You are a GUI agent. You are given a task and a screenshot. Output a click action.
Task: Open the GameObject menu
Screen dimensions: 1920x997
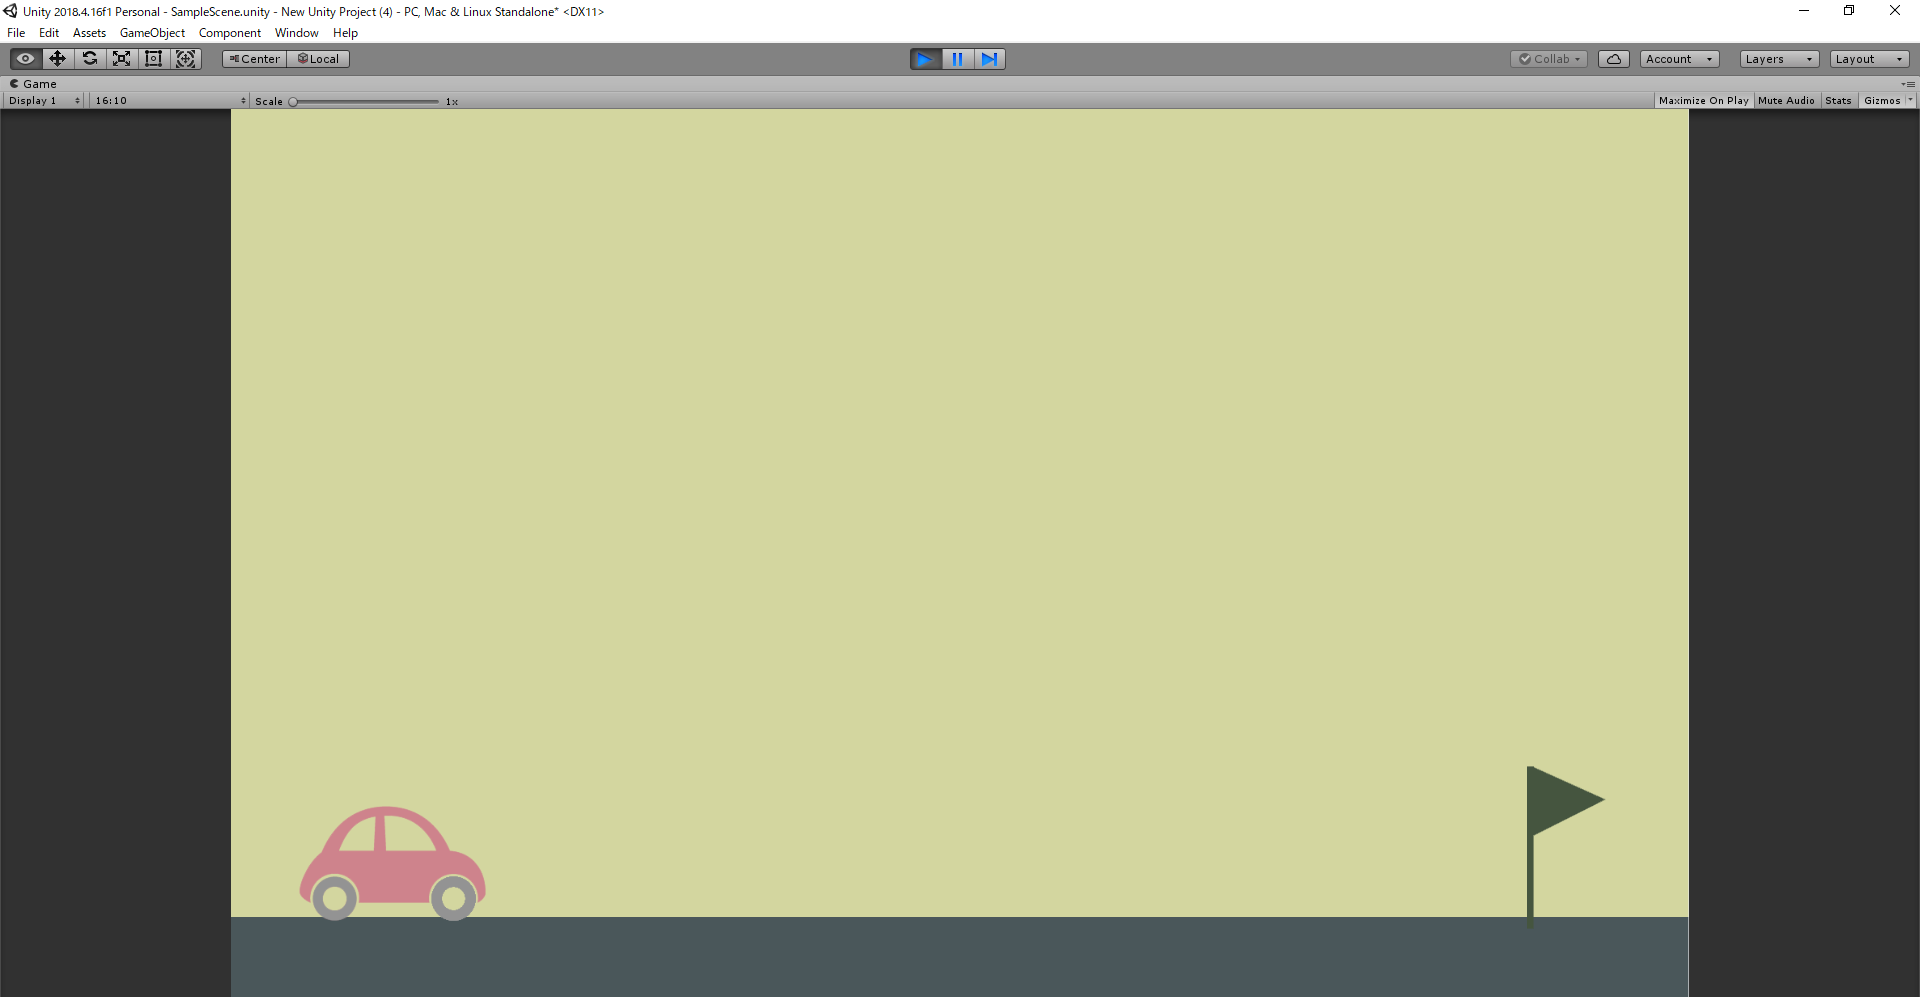coord(151,32)
